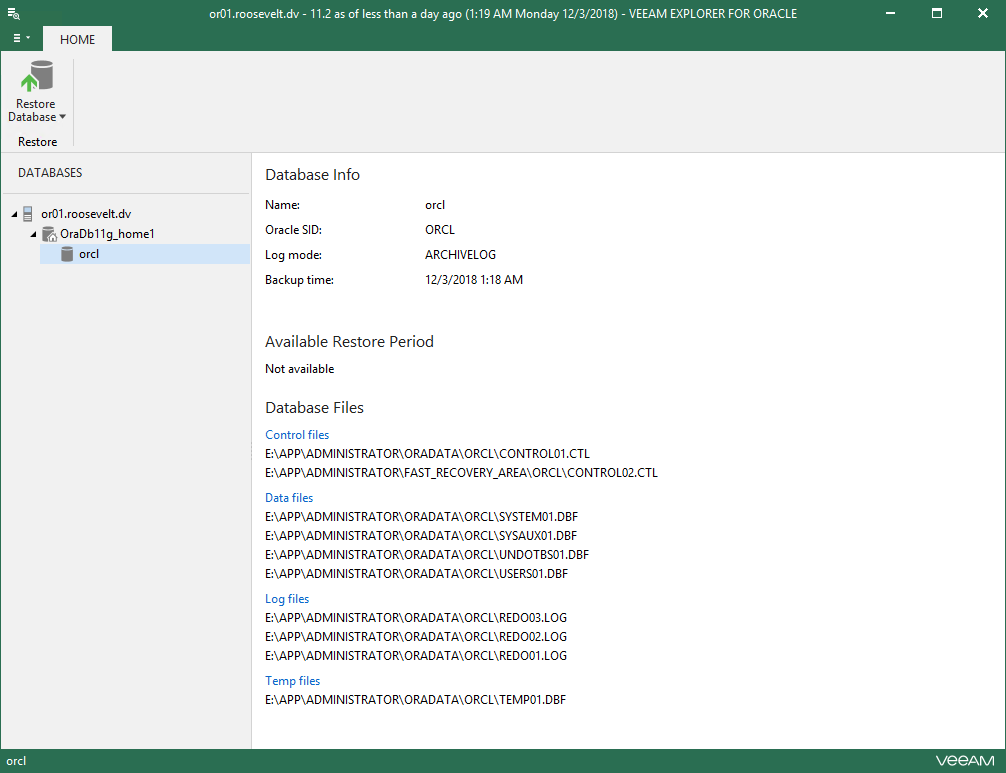1006x773 pixels.
Task: Click the REDO01.LOG file path
Action: (x=416, y=656)
